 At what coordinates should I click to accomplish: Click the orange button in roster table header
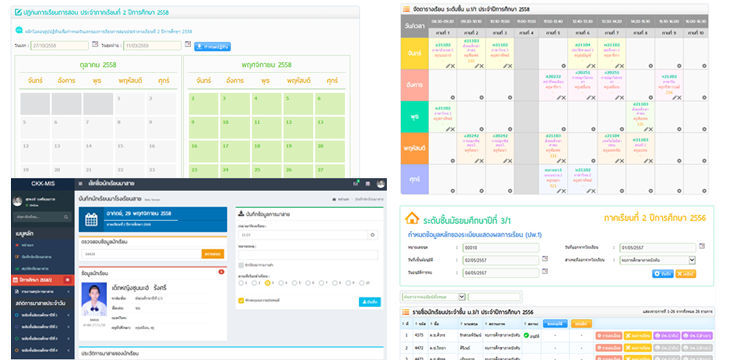pos(581,323)
